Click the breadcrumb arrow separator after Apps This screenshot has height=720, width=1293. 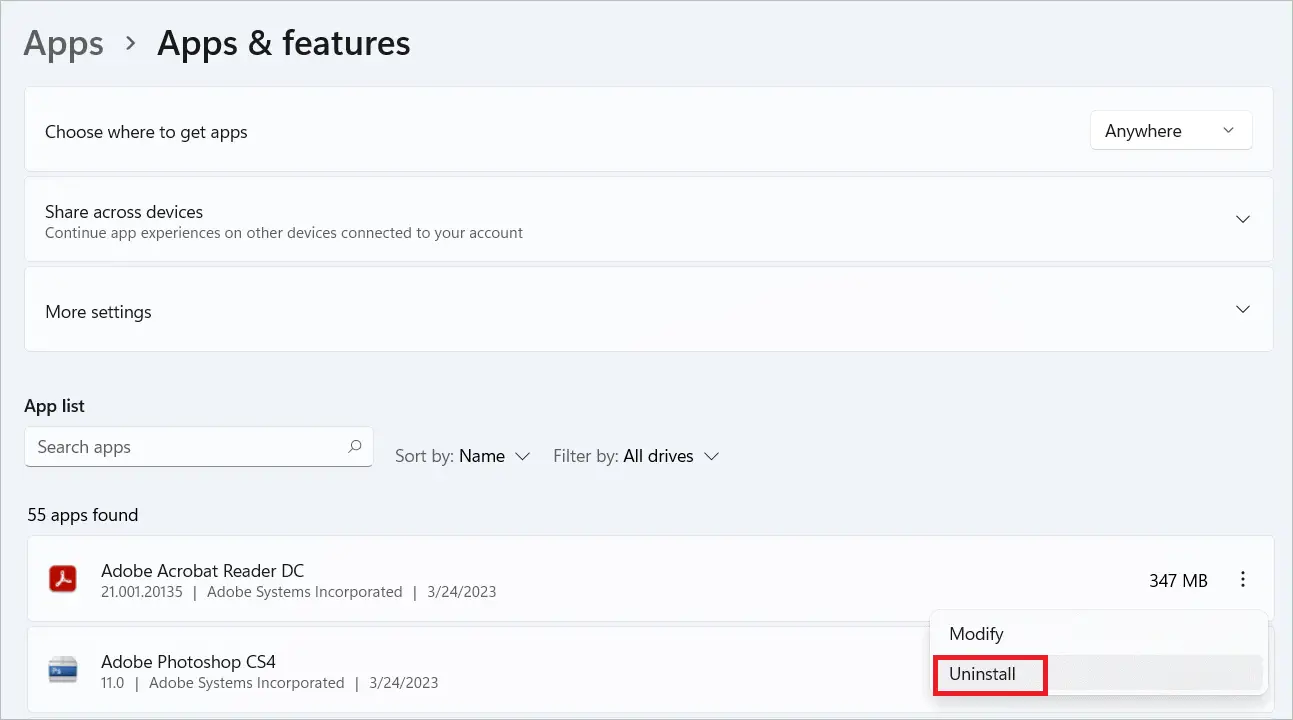[130, 43]
